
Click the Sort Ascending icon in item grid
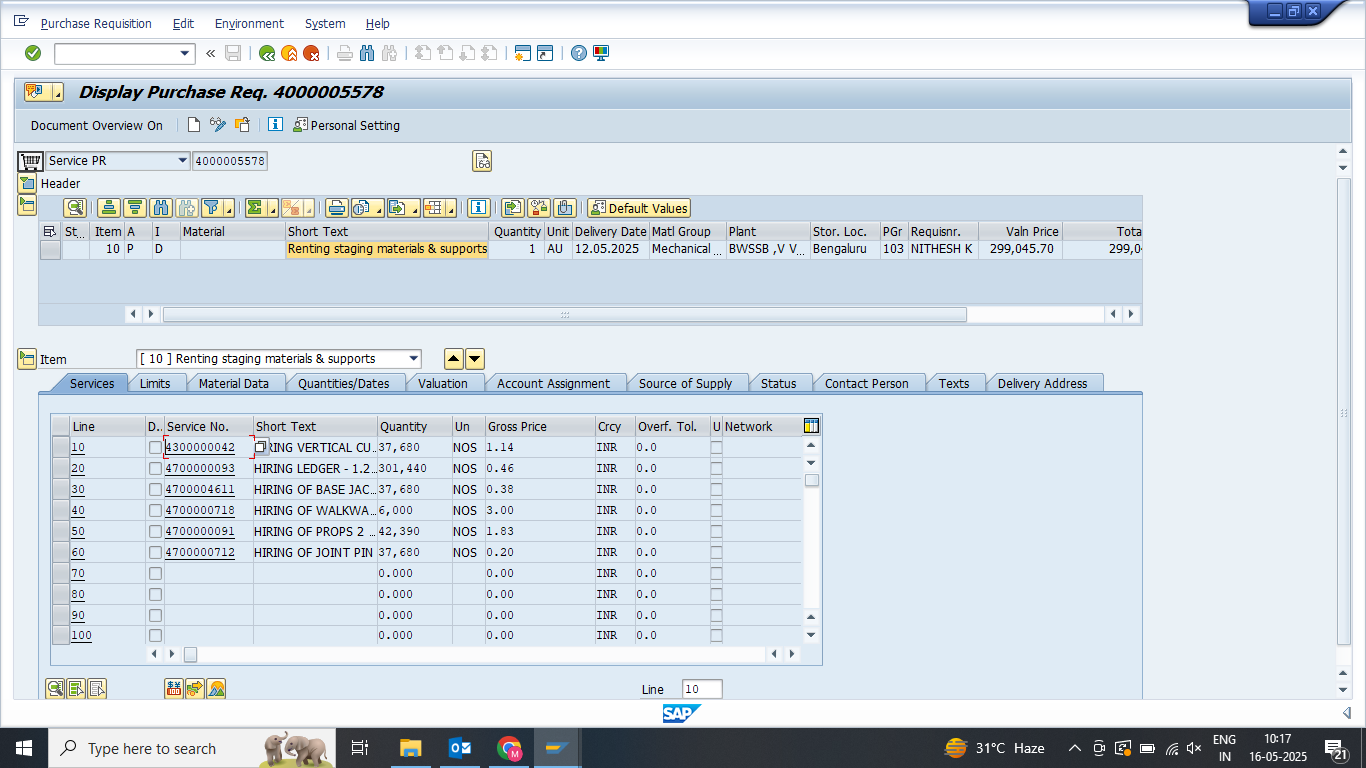[x=109, y=208]
